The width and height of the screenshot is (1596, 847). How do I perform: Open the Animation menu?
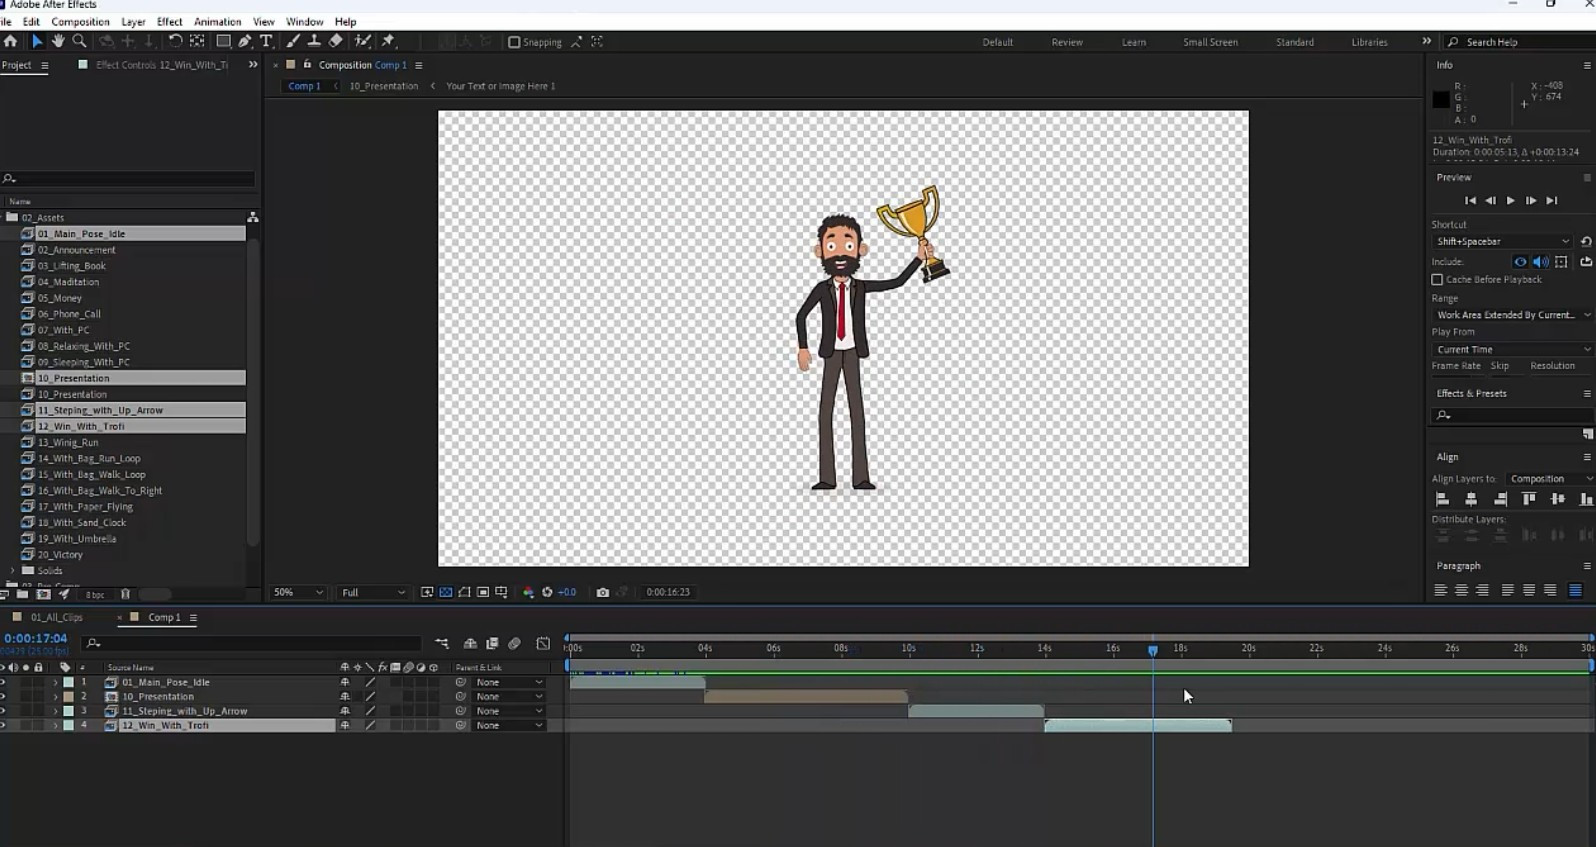coord(217,21)
